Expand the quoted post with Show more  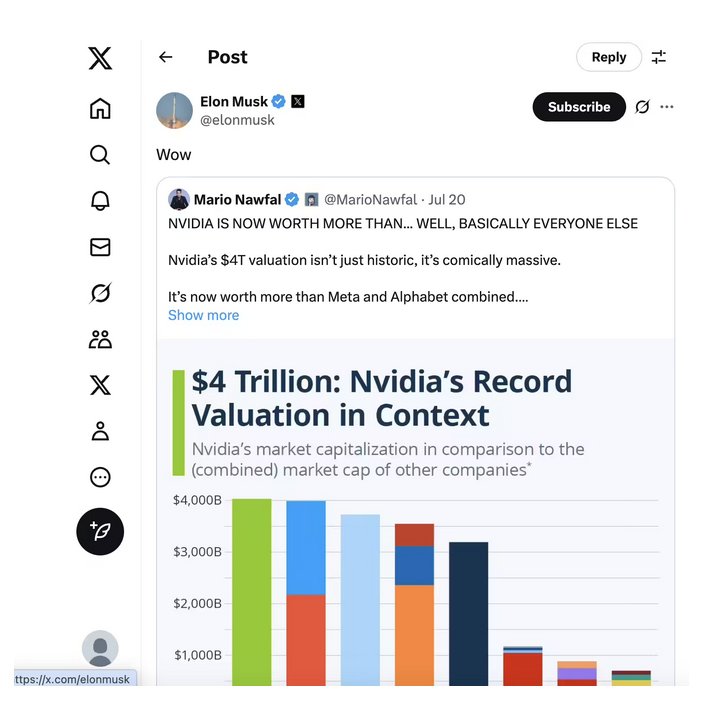[203, 315]
